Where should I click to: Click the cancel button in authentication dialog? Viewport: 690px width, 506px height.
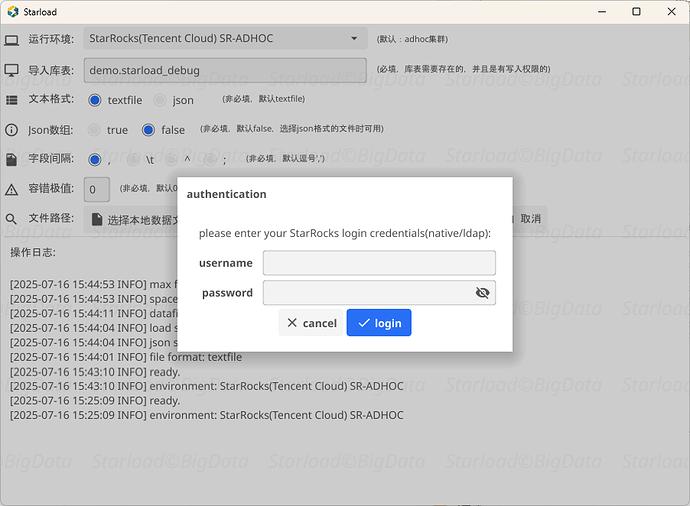click(311, 323)
